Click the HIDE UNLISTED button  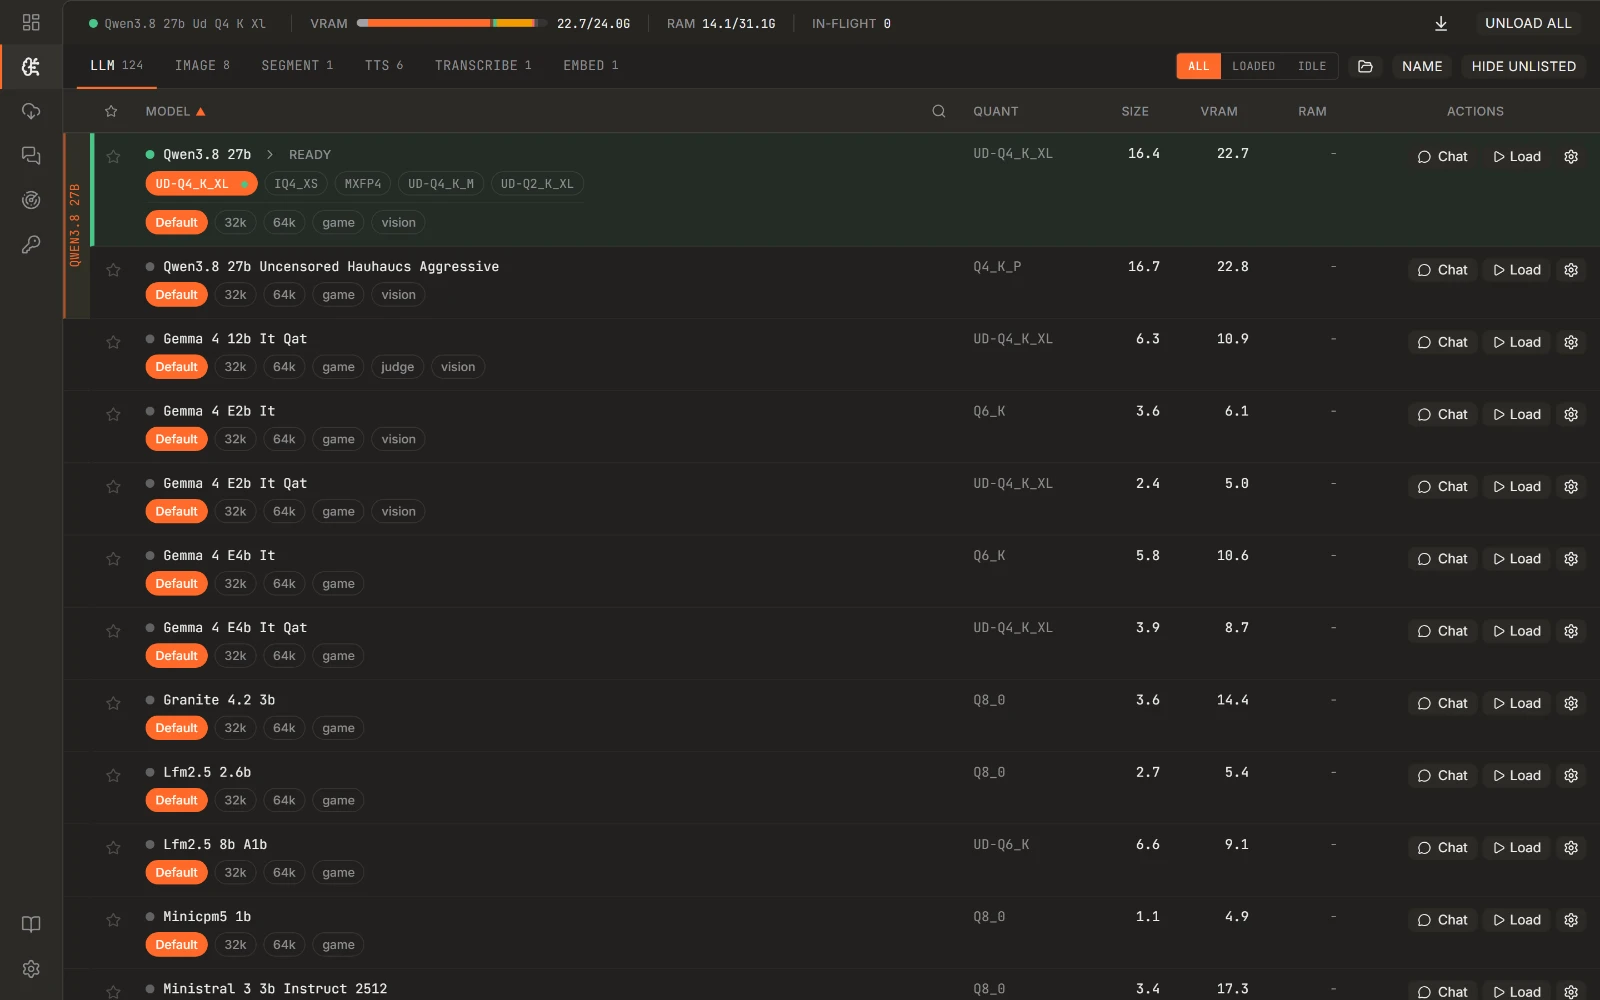coord(1524,66)
